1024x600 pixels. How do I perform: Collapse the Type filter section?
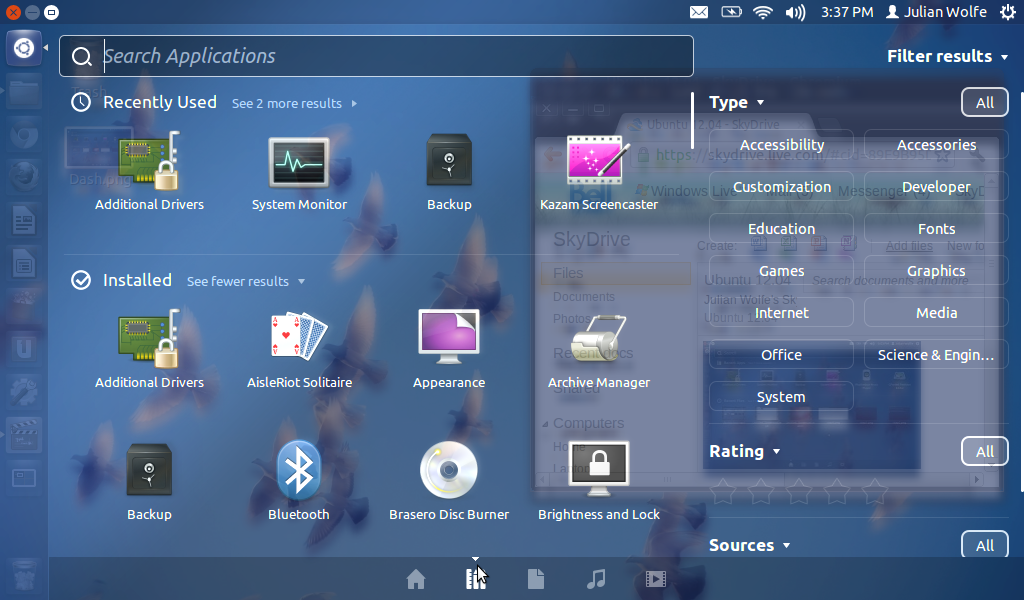pyautogui.click(x=736, y=103)
